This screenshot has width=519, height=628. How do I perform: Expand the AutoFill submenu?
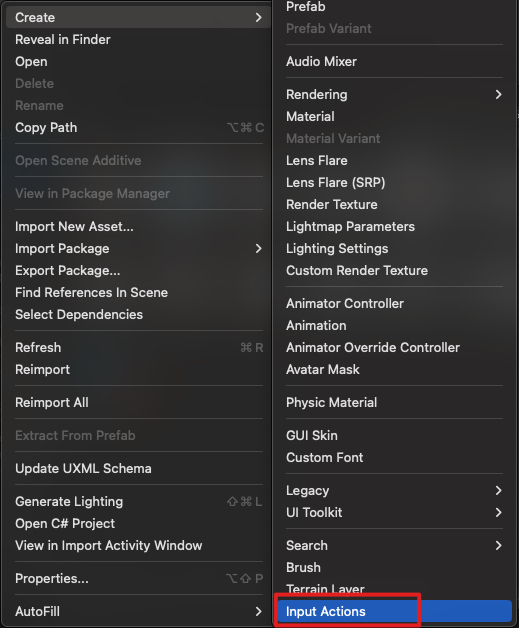point(139,611)
